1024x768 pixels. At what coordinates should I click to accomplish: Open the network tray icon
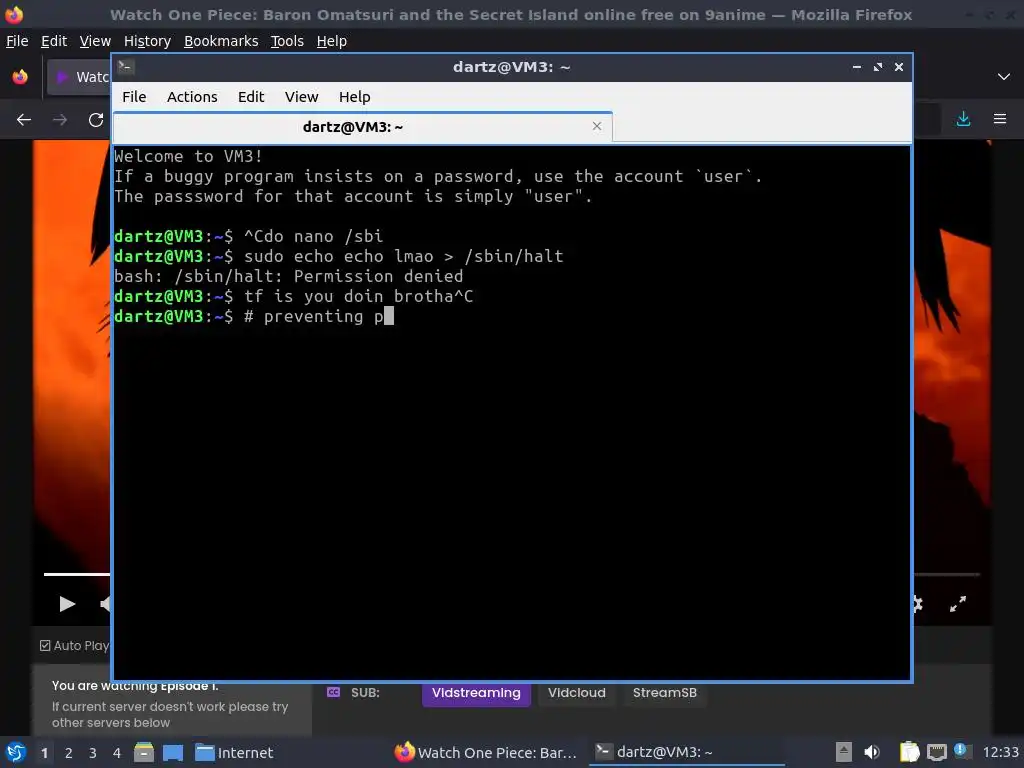(x=936, y=752)
